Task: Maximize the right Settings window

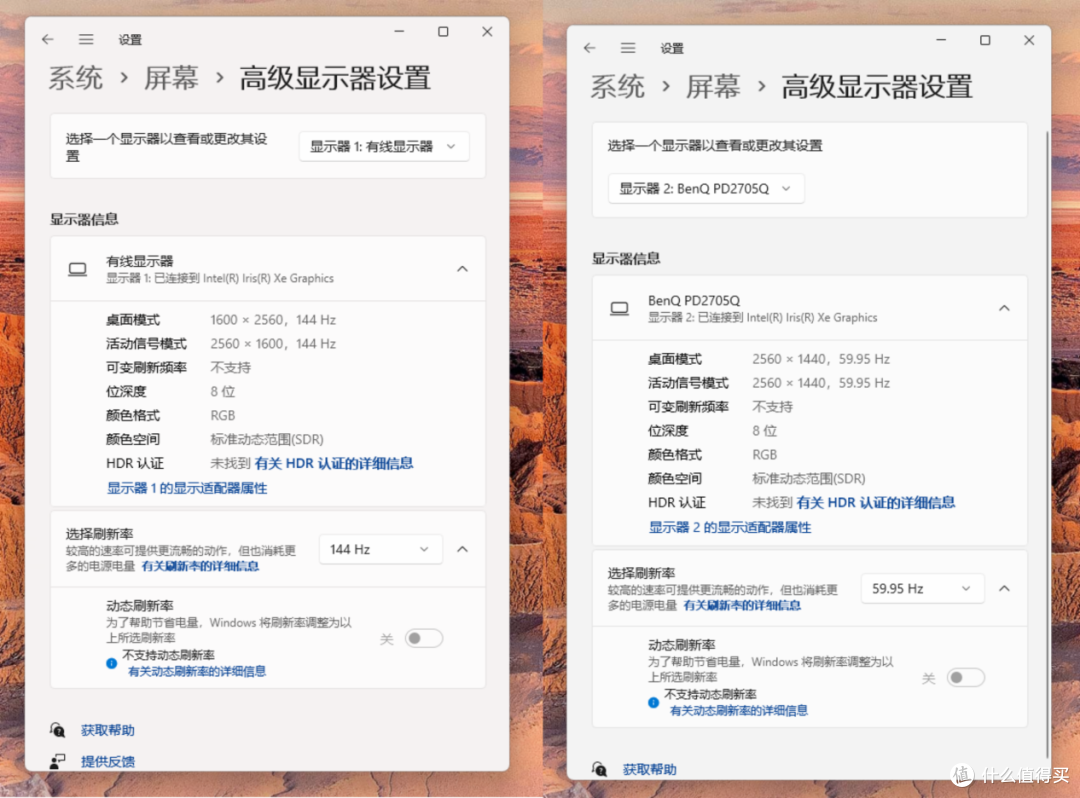Action: coord(985,40)
